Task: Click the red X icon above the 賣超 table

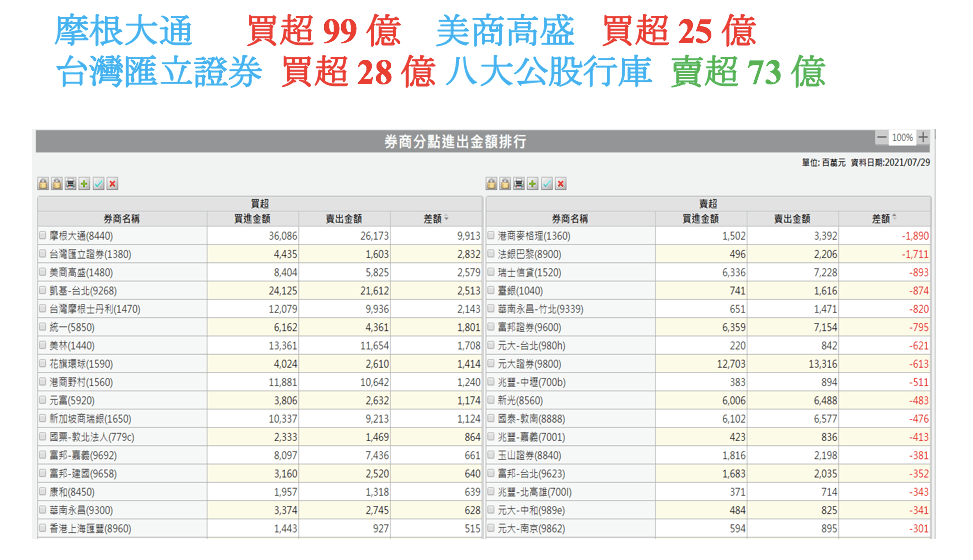Action: point(561,184)
